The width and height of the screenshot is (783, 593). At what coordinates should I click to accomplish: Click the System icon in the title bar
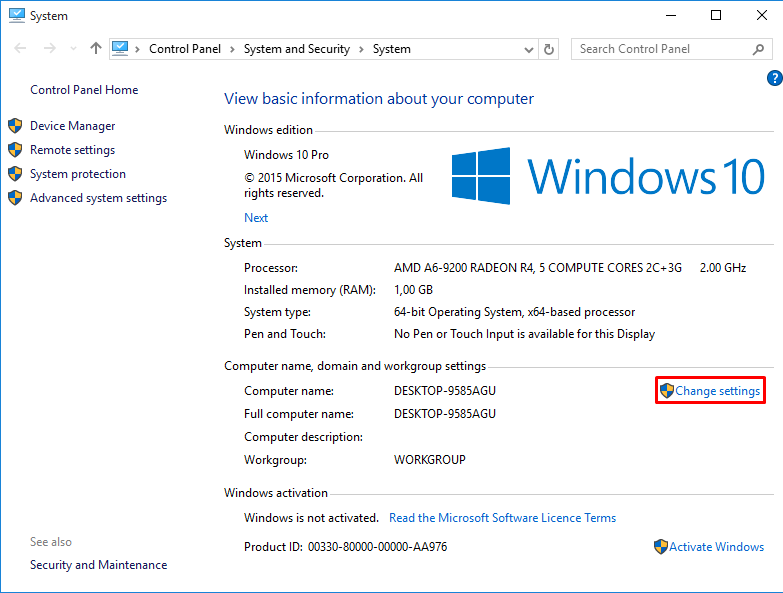point(16,15)
